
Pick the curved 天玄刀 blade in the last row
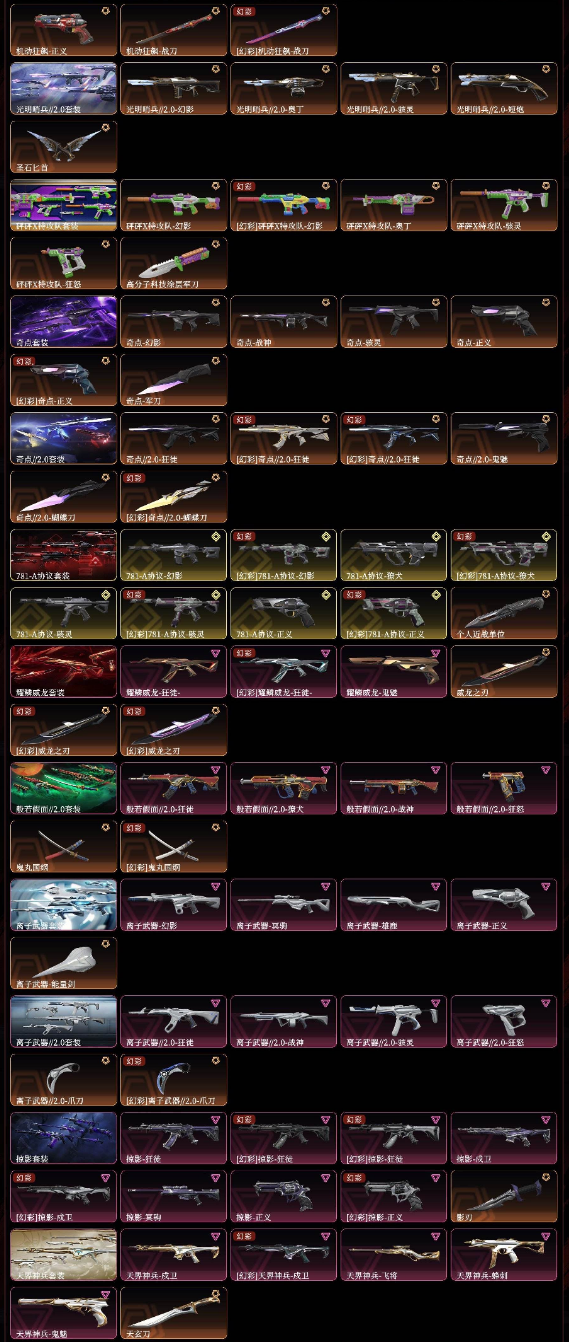tap(173, 1314)
